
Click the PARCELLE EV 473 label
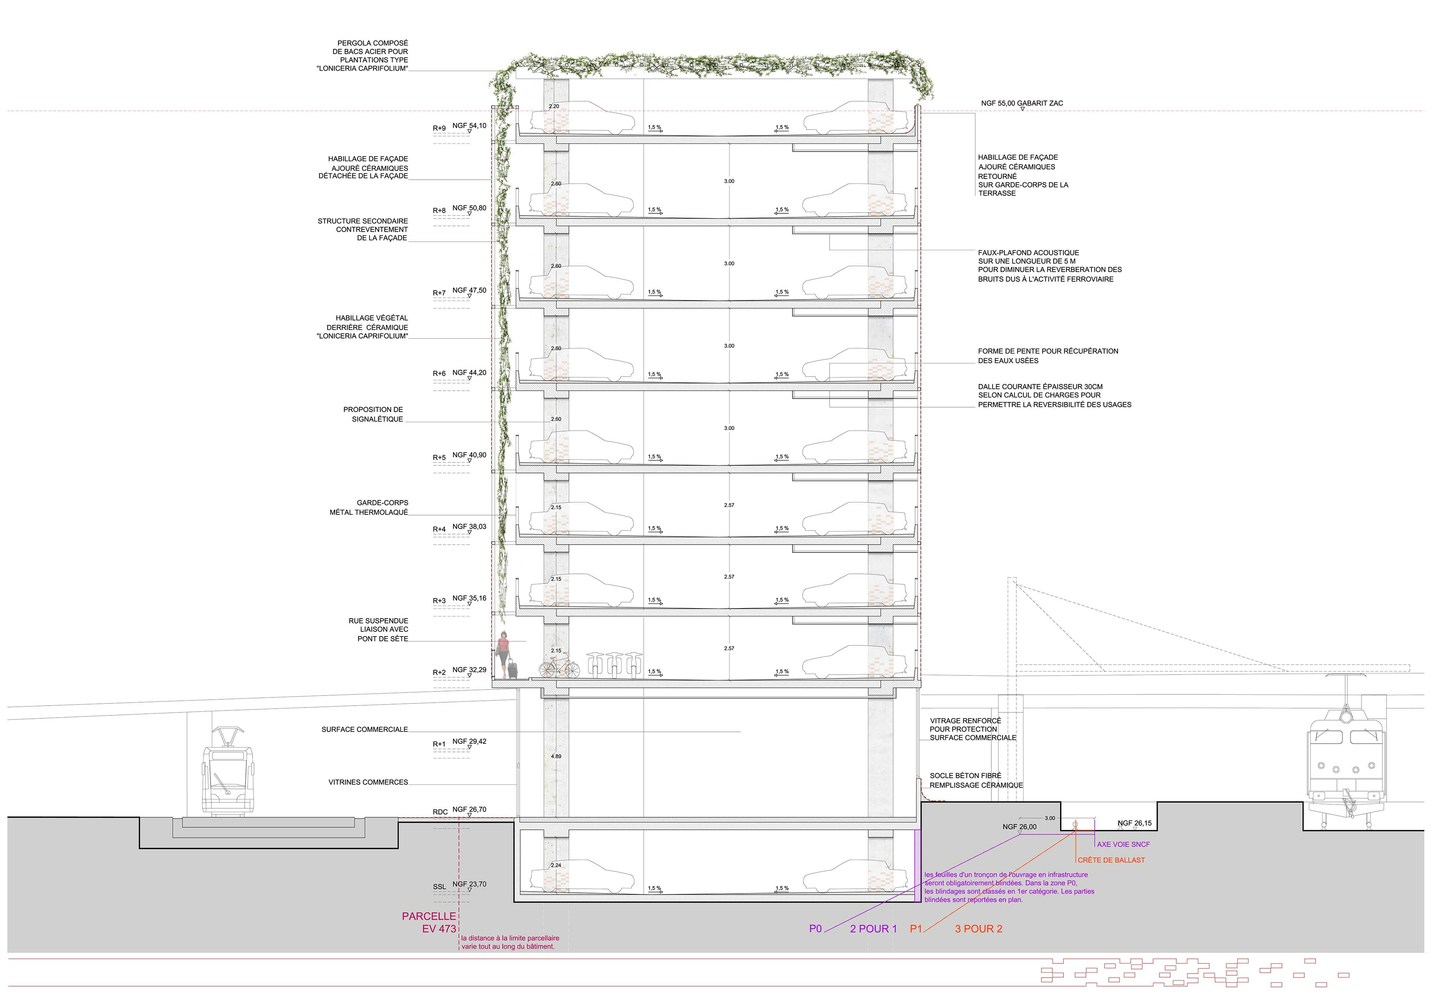click(x=429, y=922)
